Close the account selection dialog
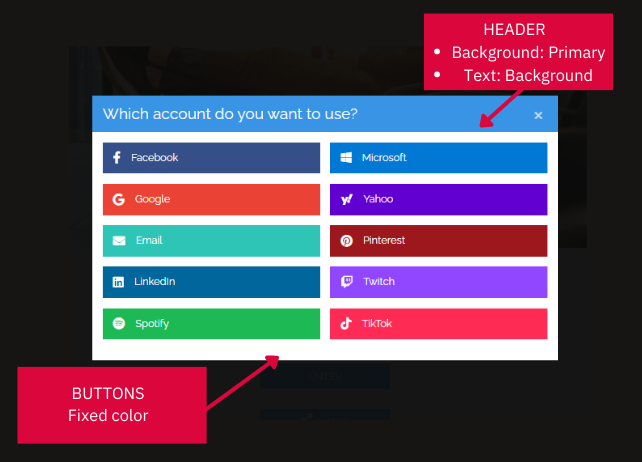Image resolution: width=642 pixels, height=462 pixels. [538, 116]
